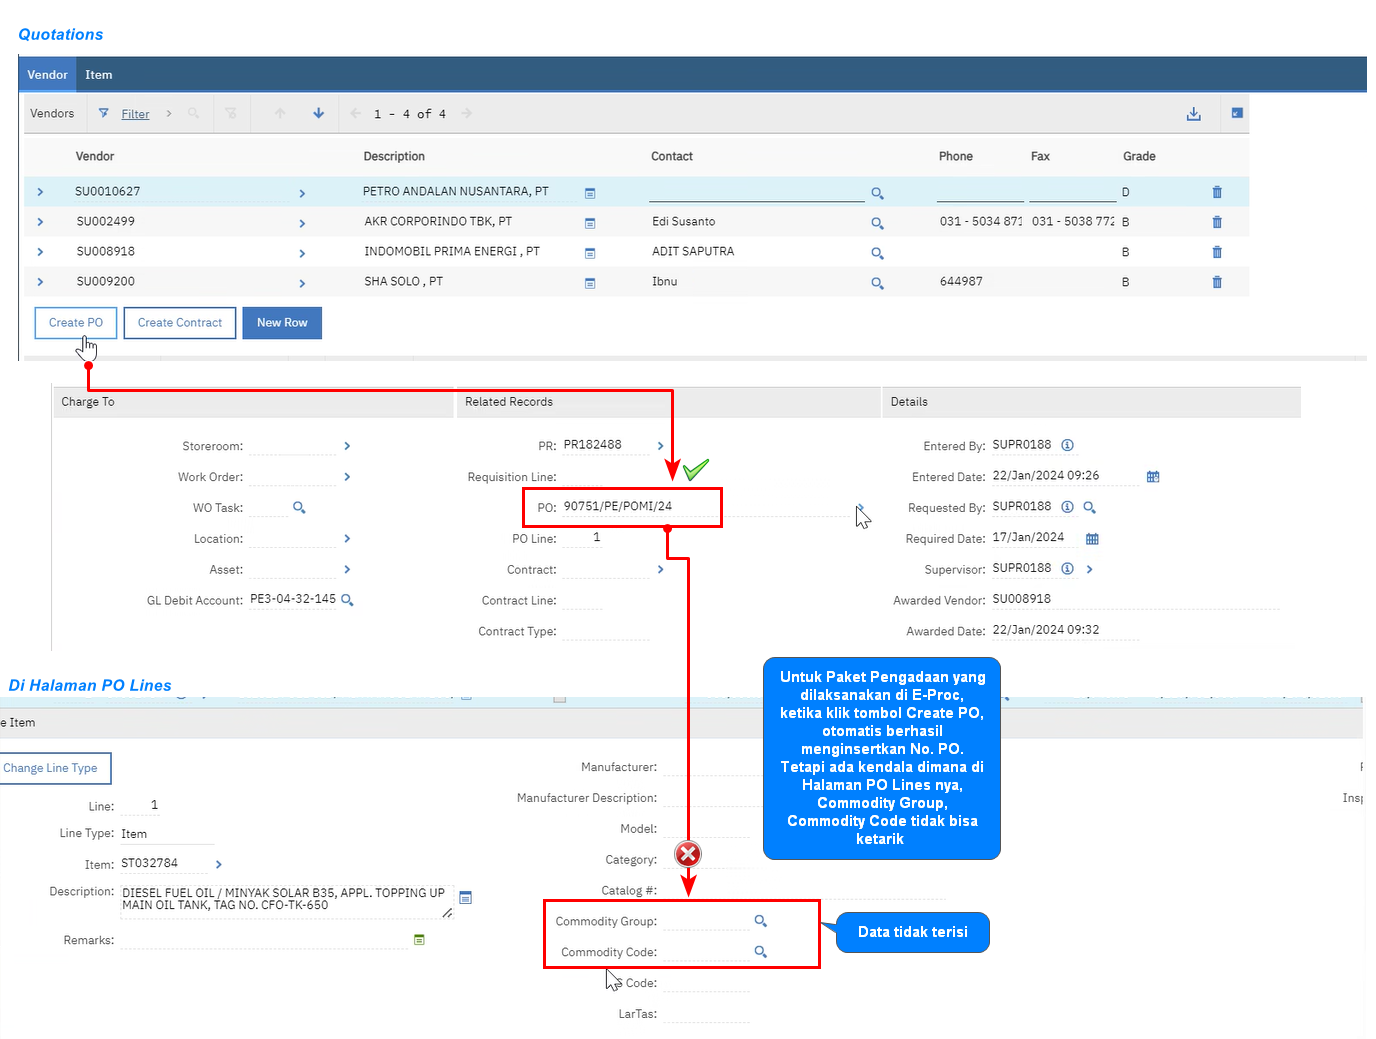Viewport: 1376px width, 1039px height.
Task: Click the Commodity Code lookup magnifier
Action: pos(761,952)
